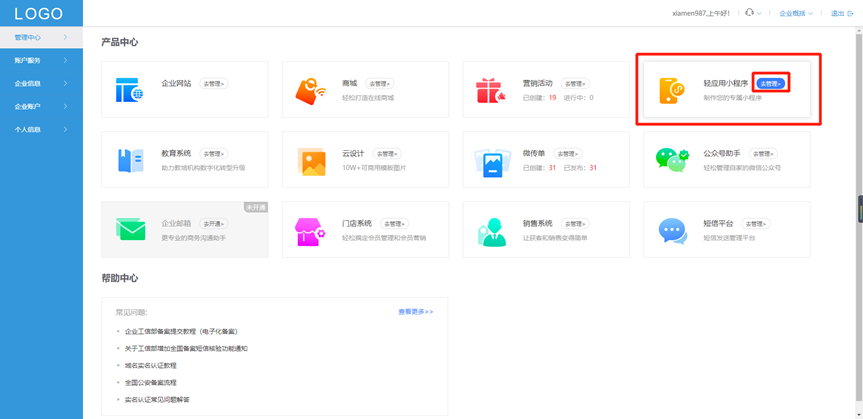Click the 制作您的专属小程序 description
Viewport: 863px width, 419px height.
tap(732, 98)
